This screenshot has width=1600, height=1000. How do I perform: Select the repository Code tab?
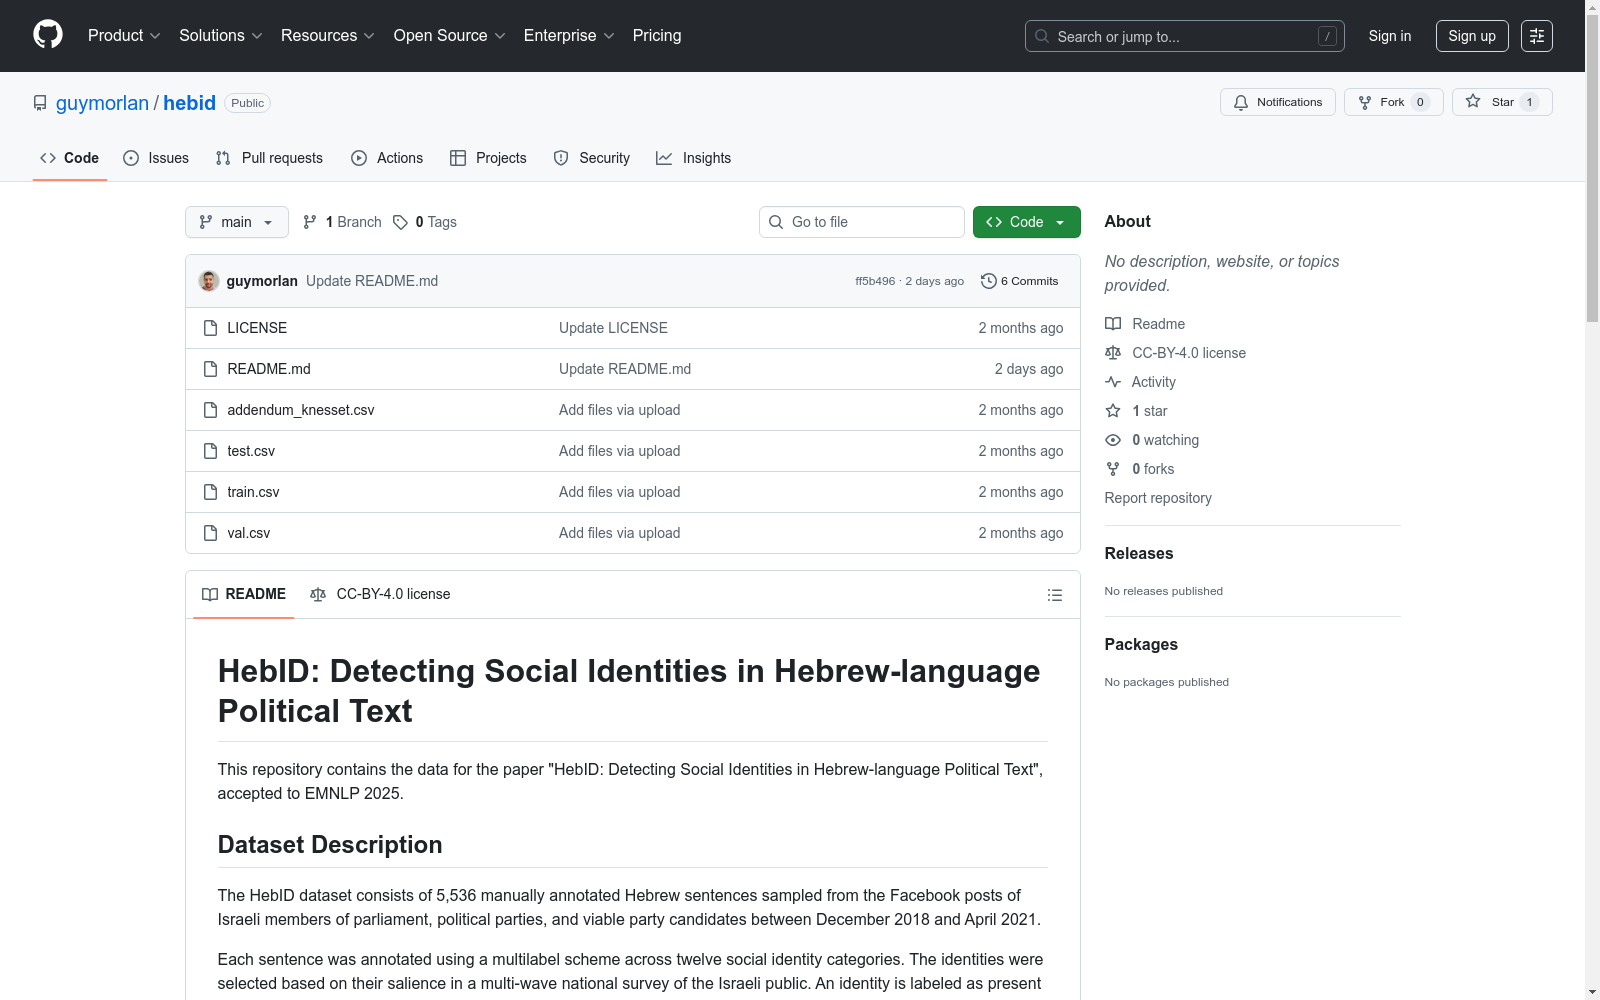(x=70, y=158)
